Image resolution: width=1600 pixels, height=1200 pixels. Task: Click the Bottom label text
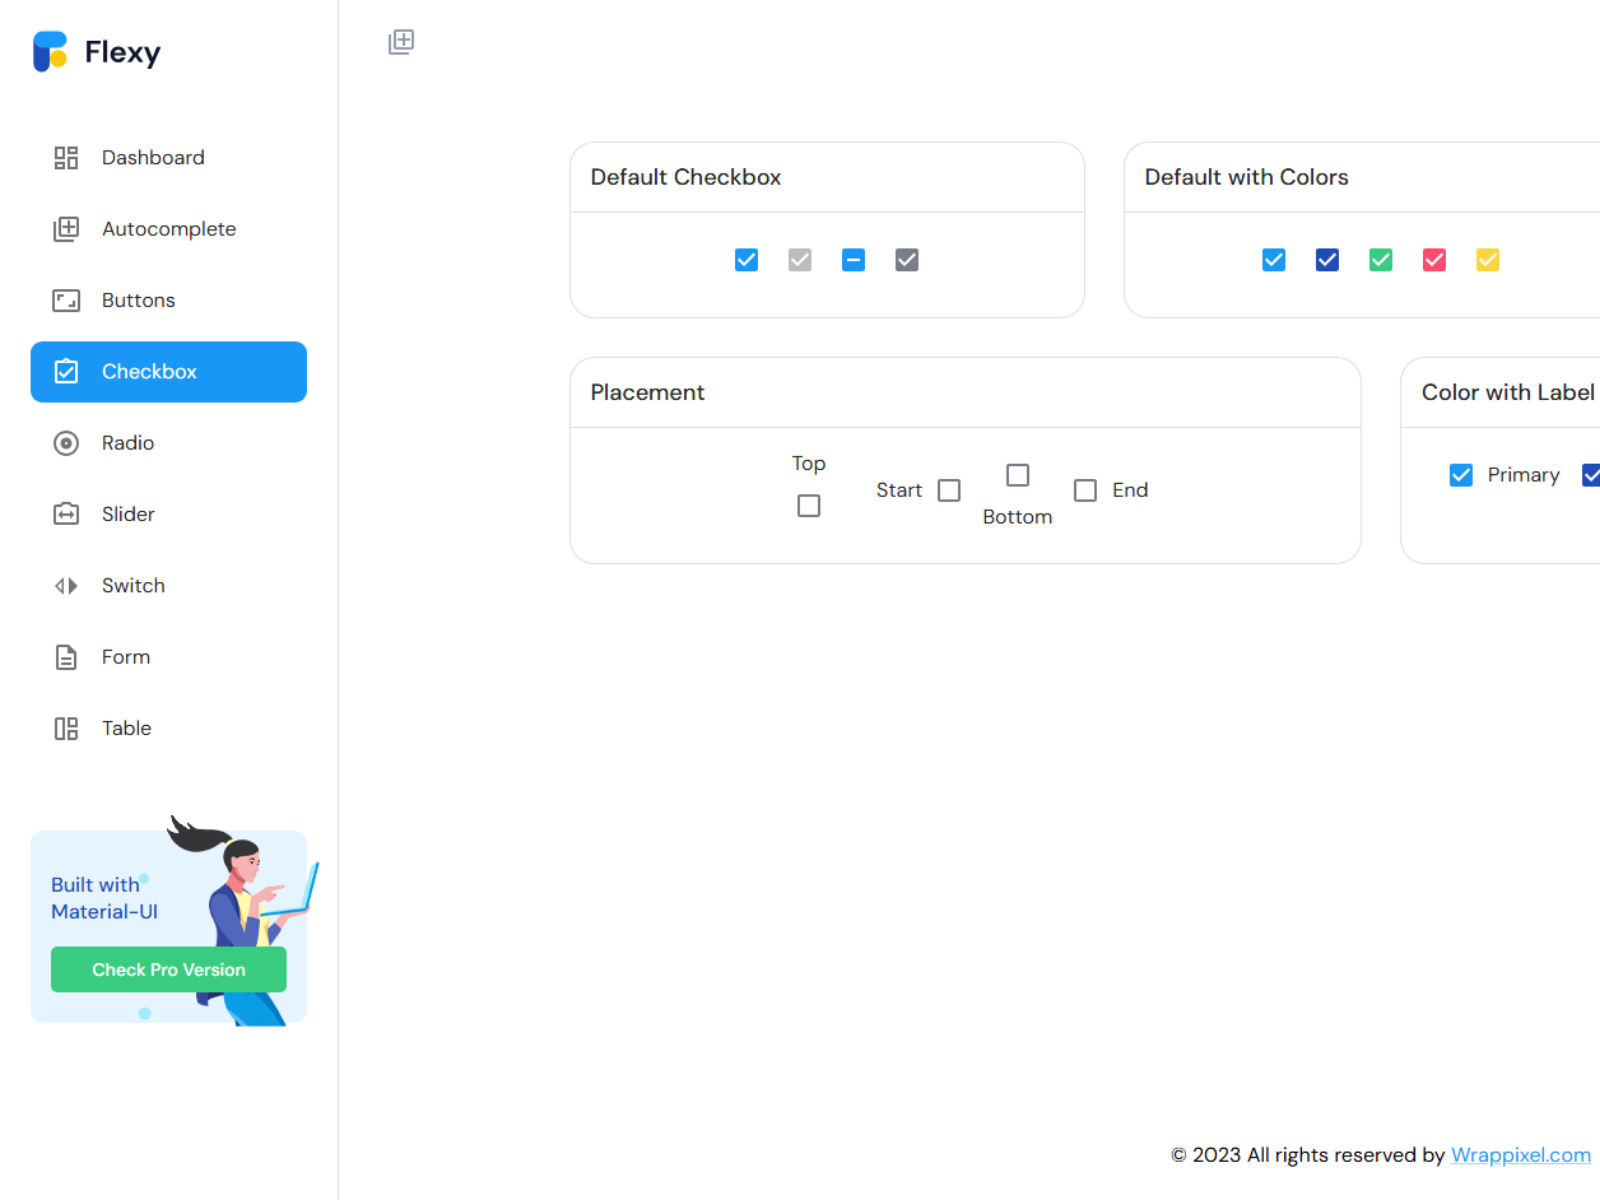coord(1018,517)
